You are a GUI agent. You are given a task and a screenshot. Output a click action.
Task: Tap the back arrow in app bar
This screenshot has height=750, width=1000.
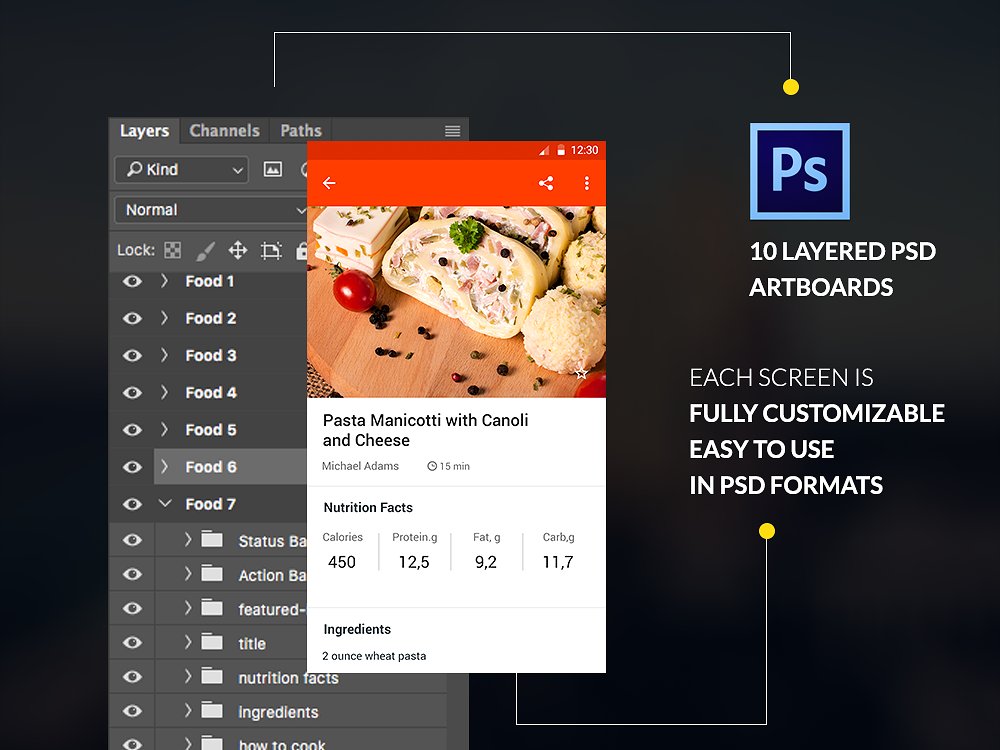(329, 183)
